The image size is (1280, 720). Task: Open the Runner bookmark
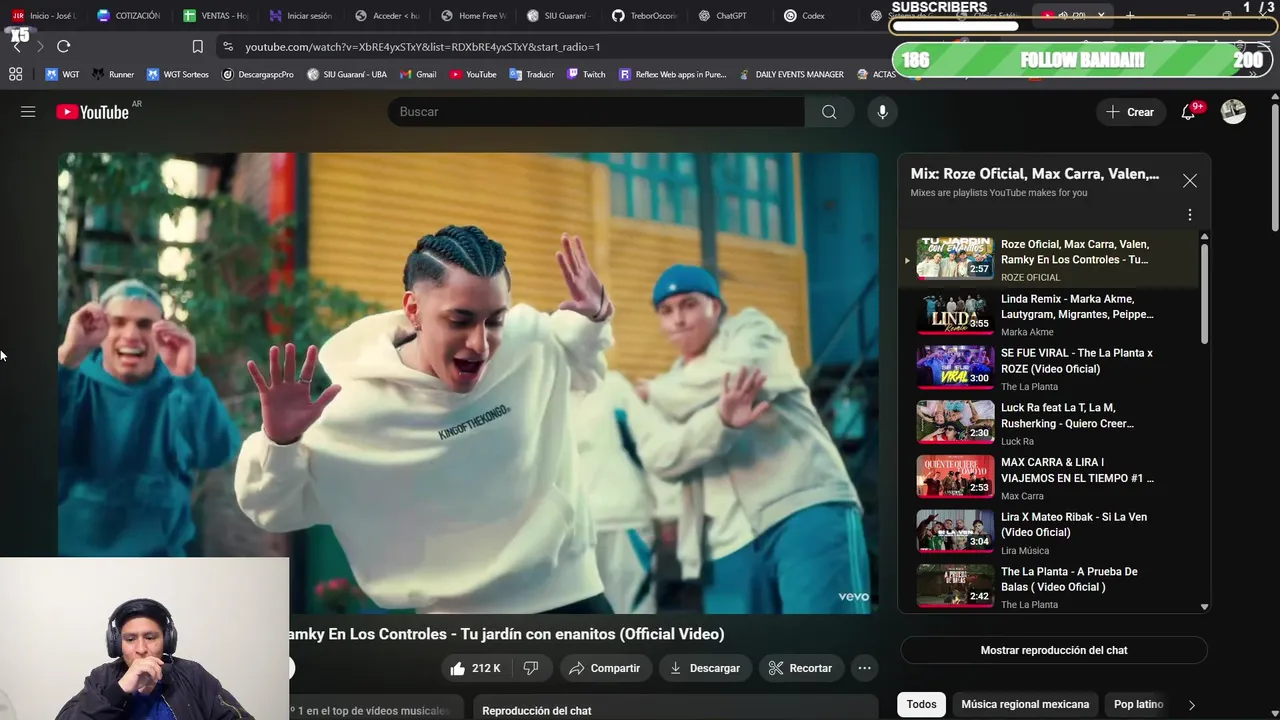tap(112, 74)
